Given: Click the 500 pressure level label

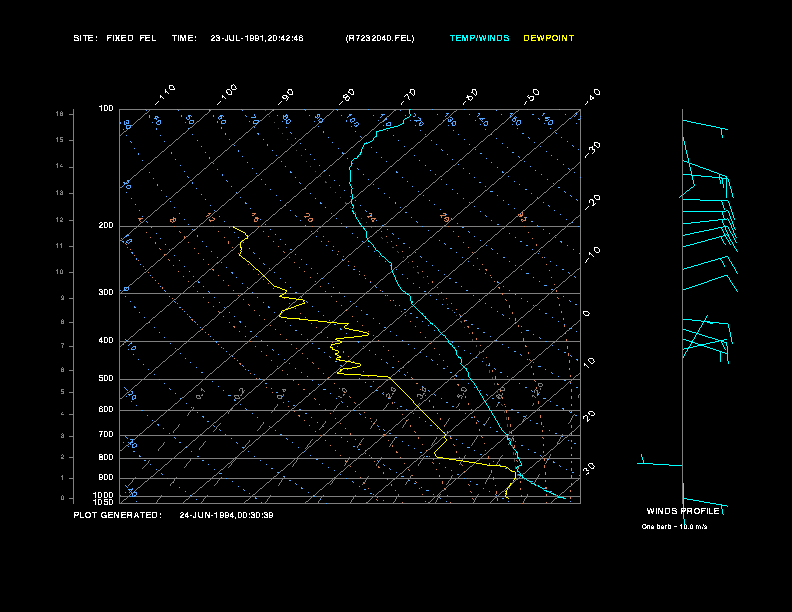Looking at the screenshot, I should click(x=106, y=378).
